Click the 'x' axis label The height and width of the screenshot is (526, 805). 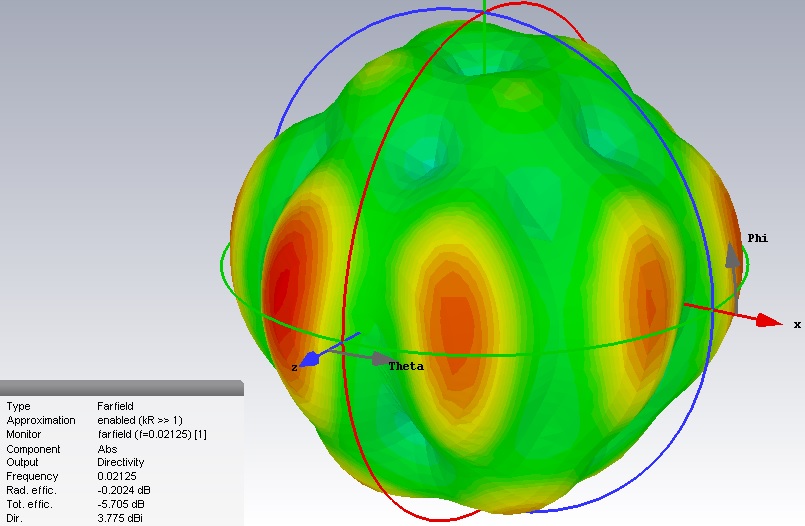(x=797, y=324)
